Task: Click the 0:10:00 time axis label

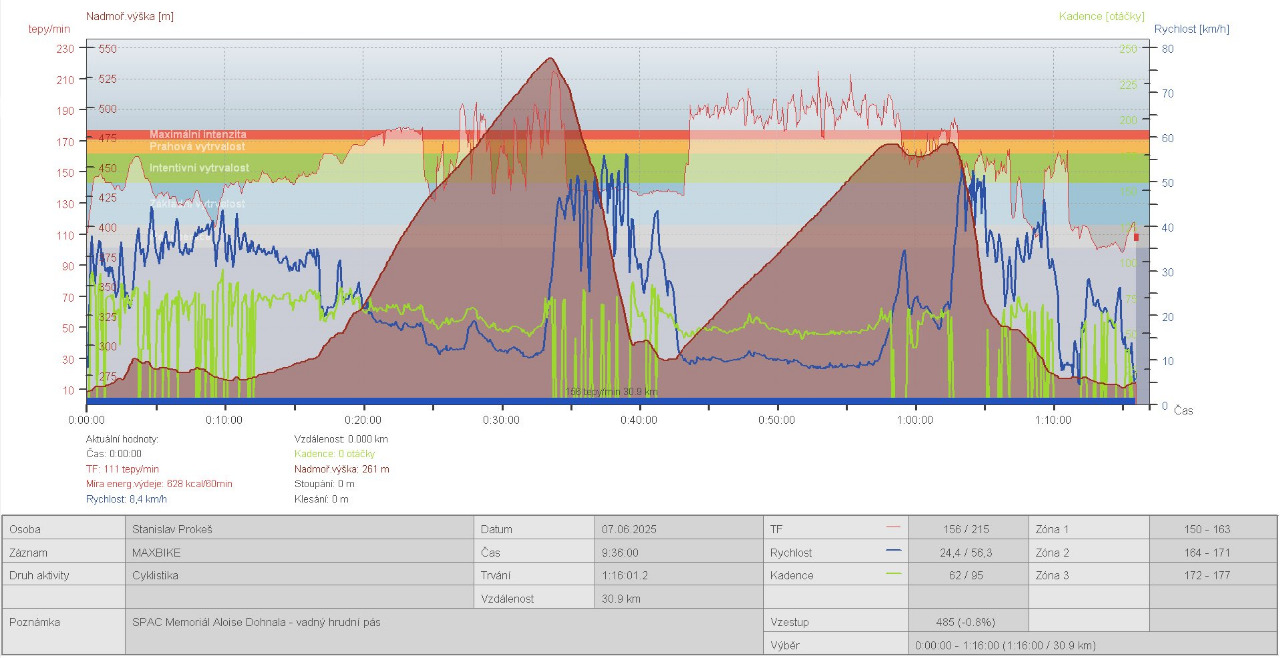Action: coord(224,420)
